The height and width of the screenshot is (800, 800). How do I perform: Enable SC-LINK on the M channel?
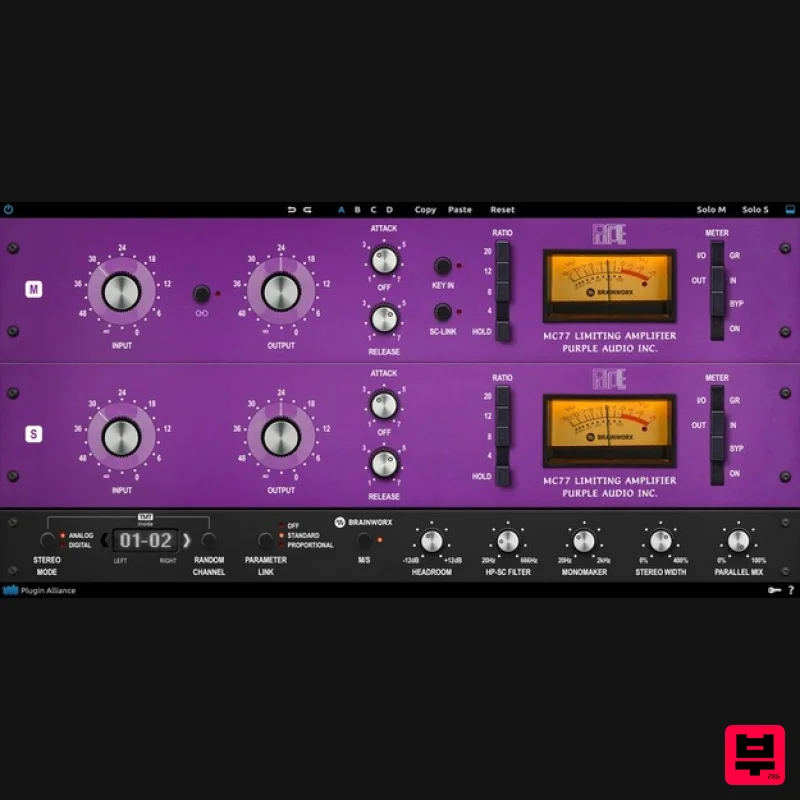442,311
